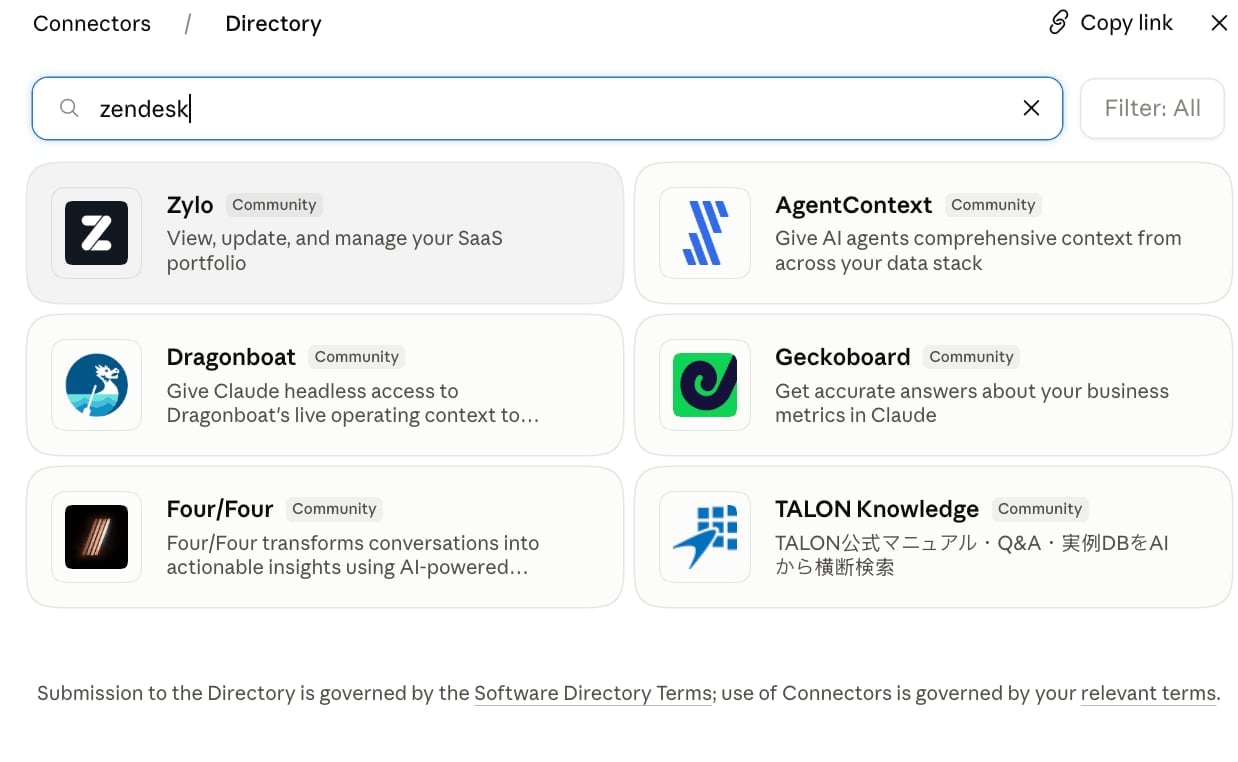Click the Community badge next to Dragonboat
The image size is (1238, 762).
pyautogui.click(x=356, y=357)
